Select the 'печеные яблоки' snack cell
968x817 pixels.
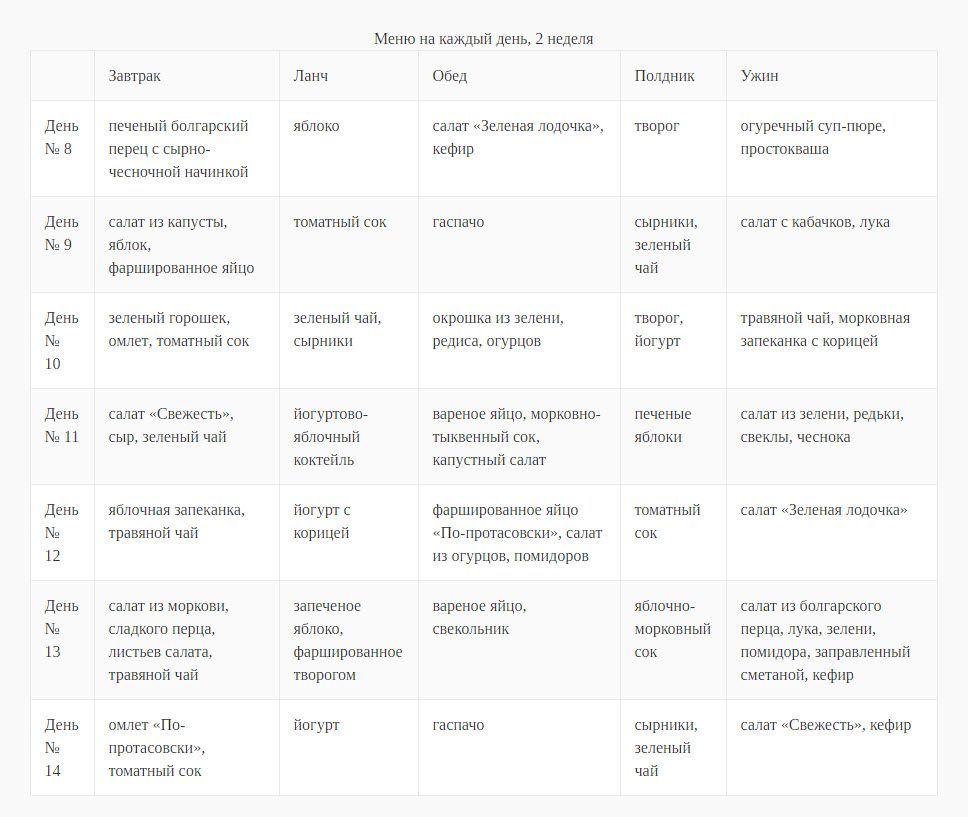673,437
